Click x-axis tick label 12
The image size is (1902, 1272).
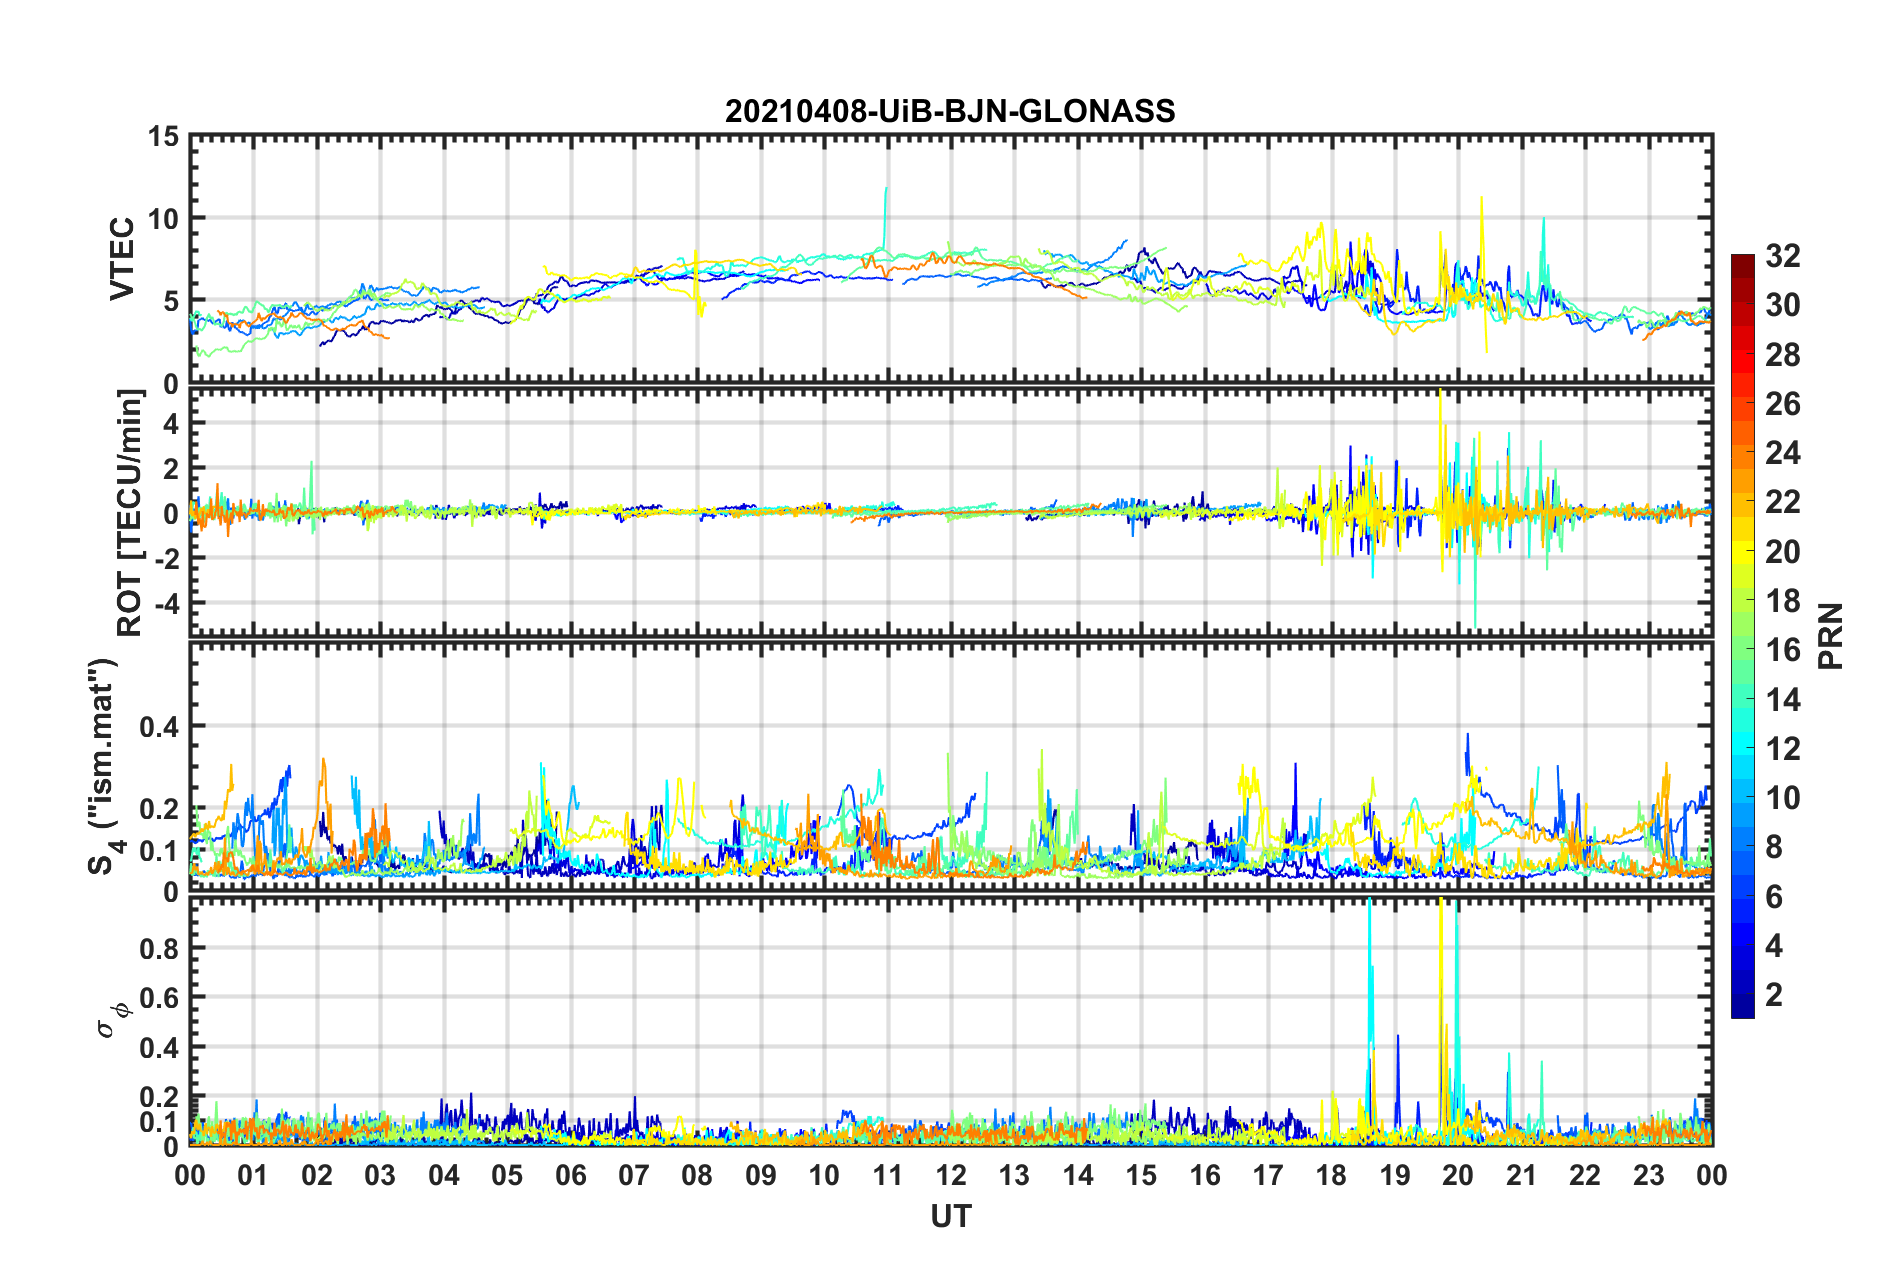click(951, 1175)
